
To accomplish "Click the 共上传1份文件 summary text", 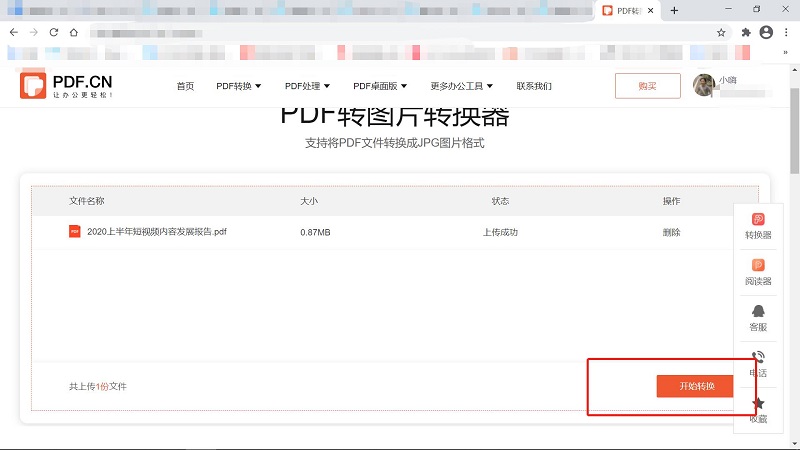I will click(98, 386).
